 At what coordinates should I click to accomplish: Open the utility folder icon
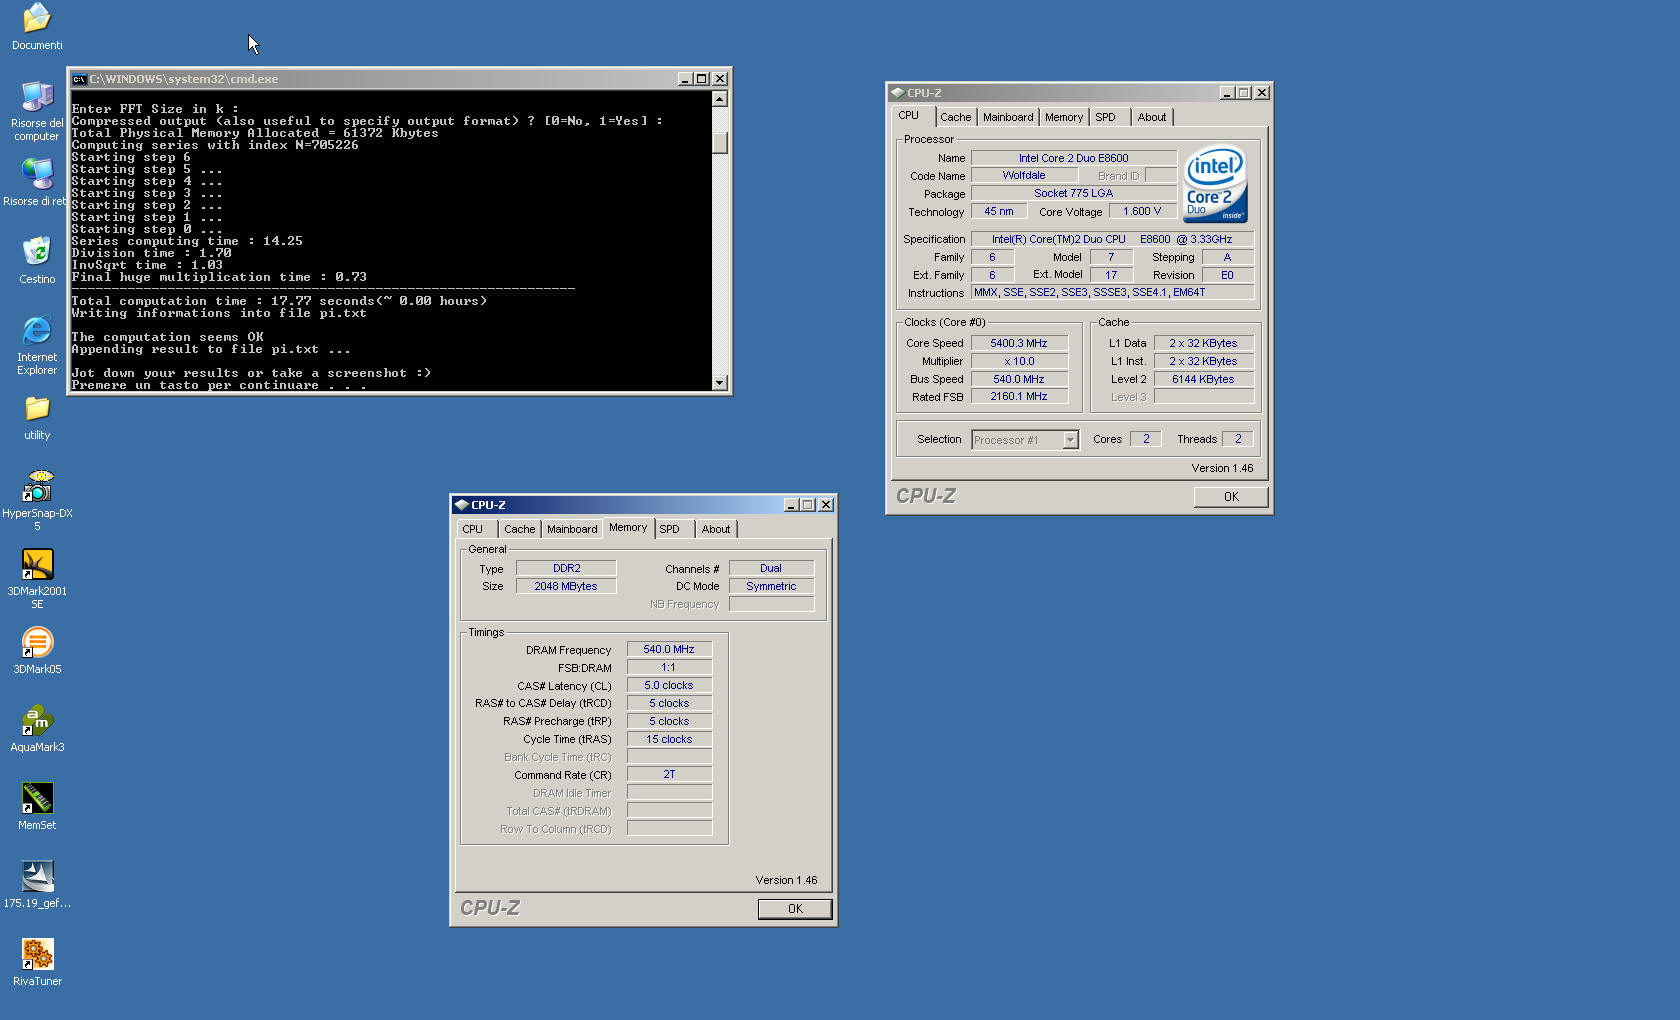pyautogui.click(x=37, y=408)
